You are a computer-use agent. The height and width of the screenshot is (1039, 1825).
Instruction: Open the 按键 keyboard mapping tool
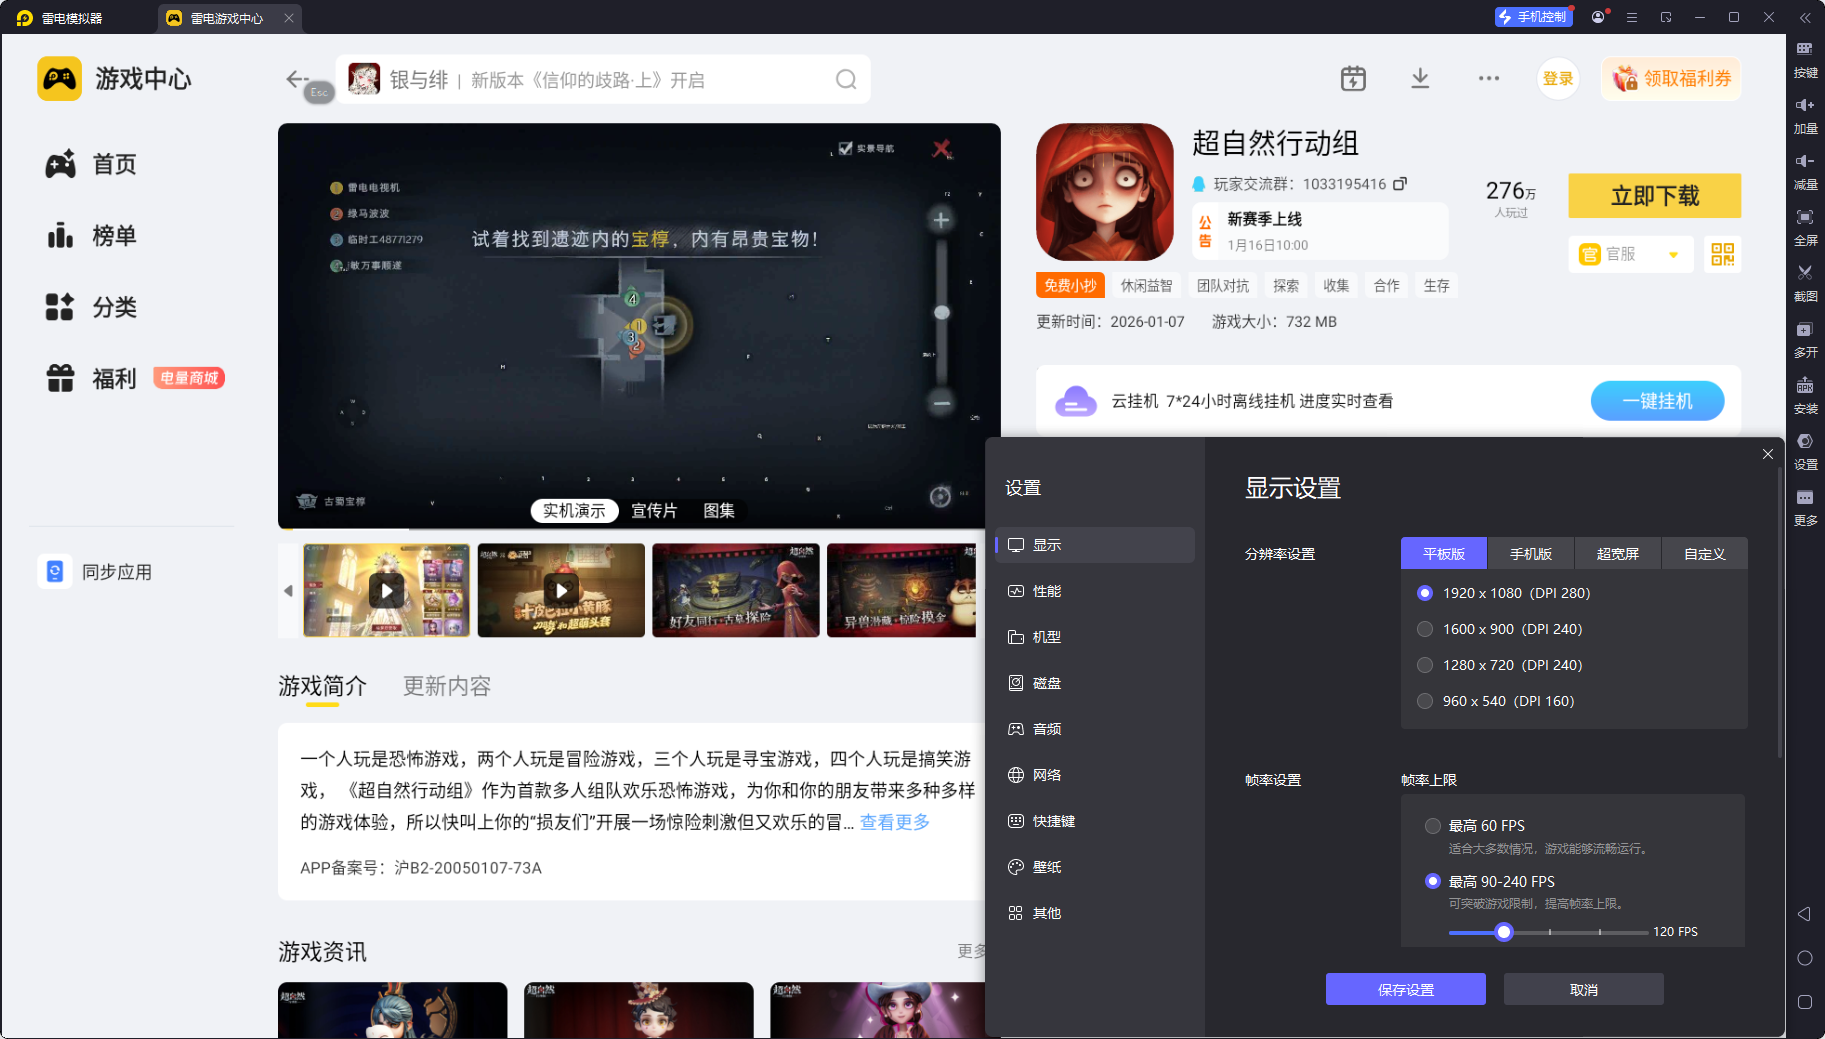[1805, 59]
